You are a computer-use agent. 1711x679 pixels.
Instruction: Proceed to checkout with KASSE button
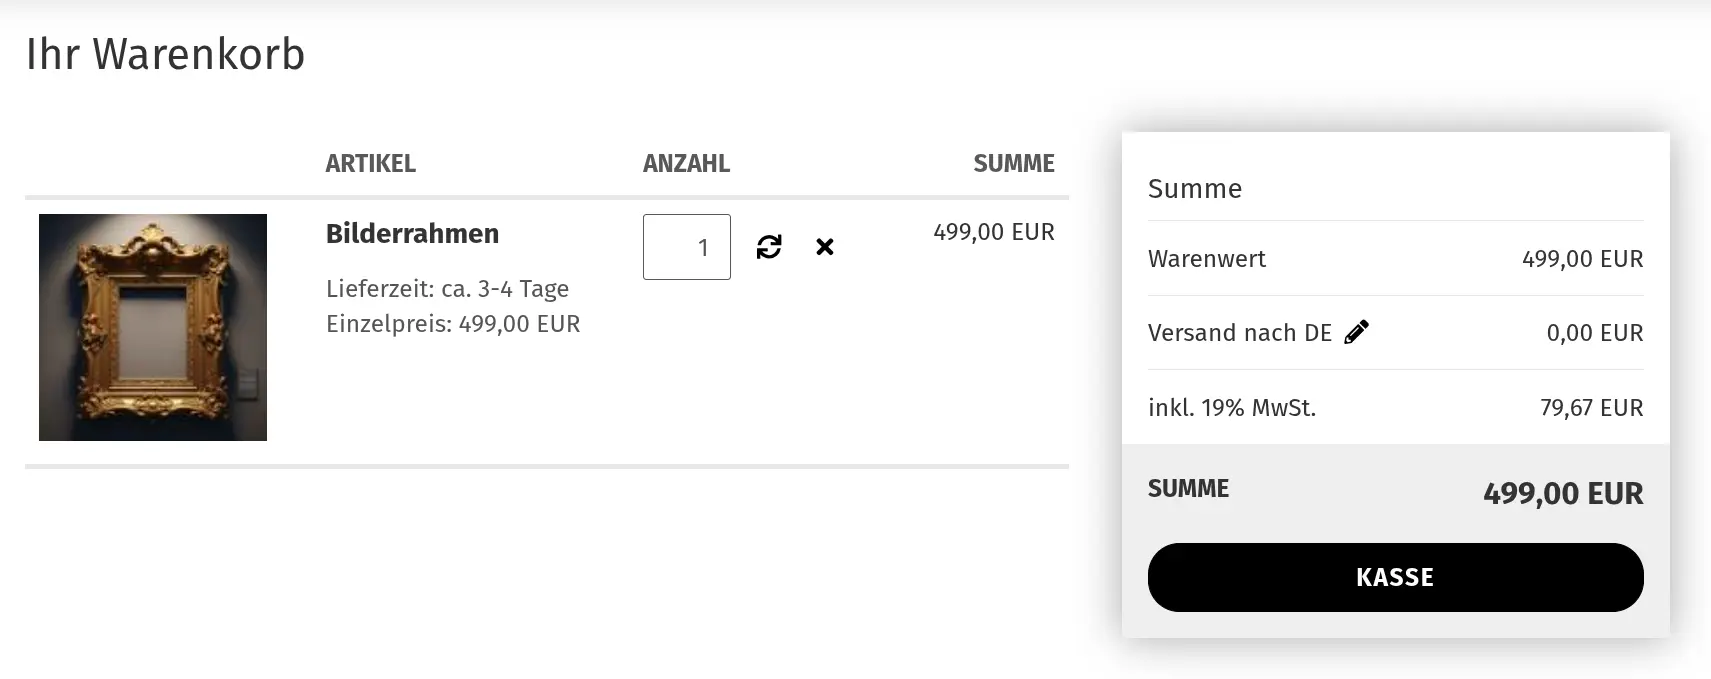1395,577
